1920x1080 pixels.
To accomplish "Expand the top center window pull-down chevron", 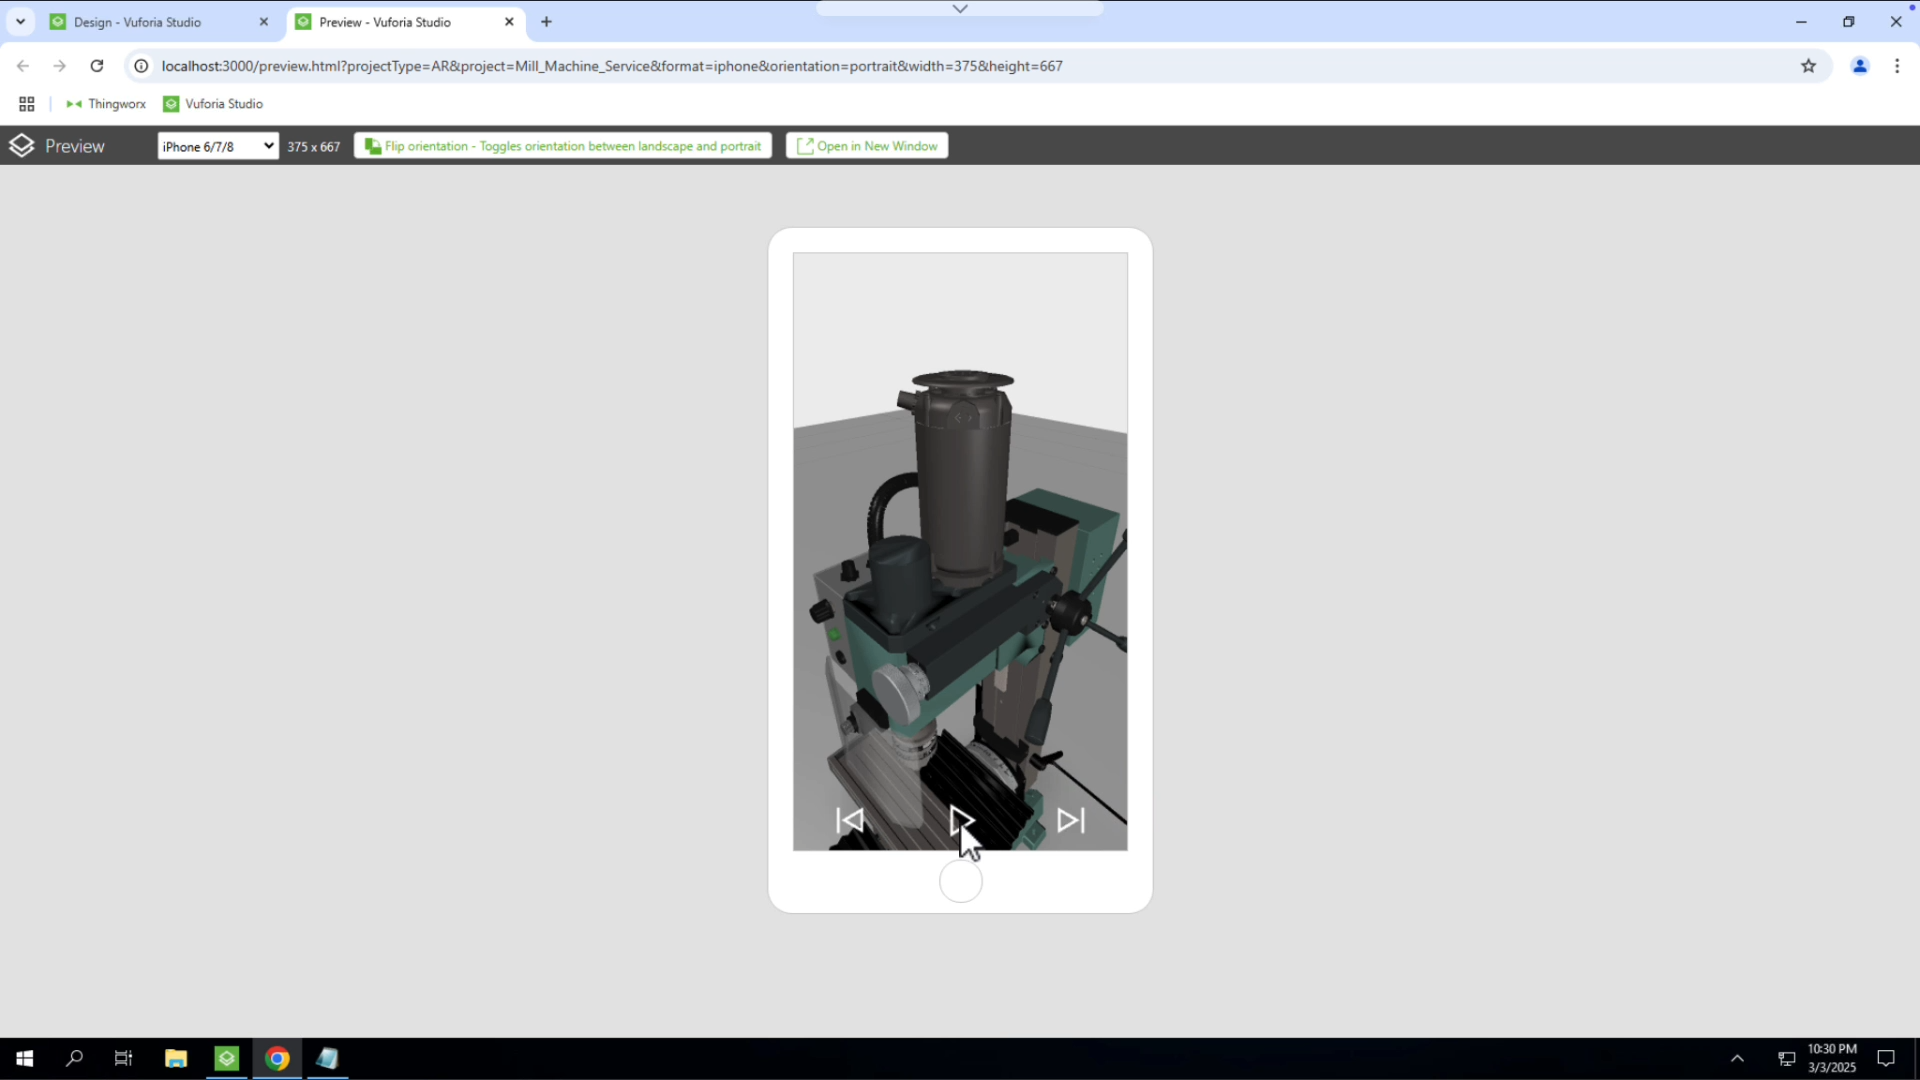I will click(960, 9).
